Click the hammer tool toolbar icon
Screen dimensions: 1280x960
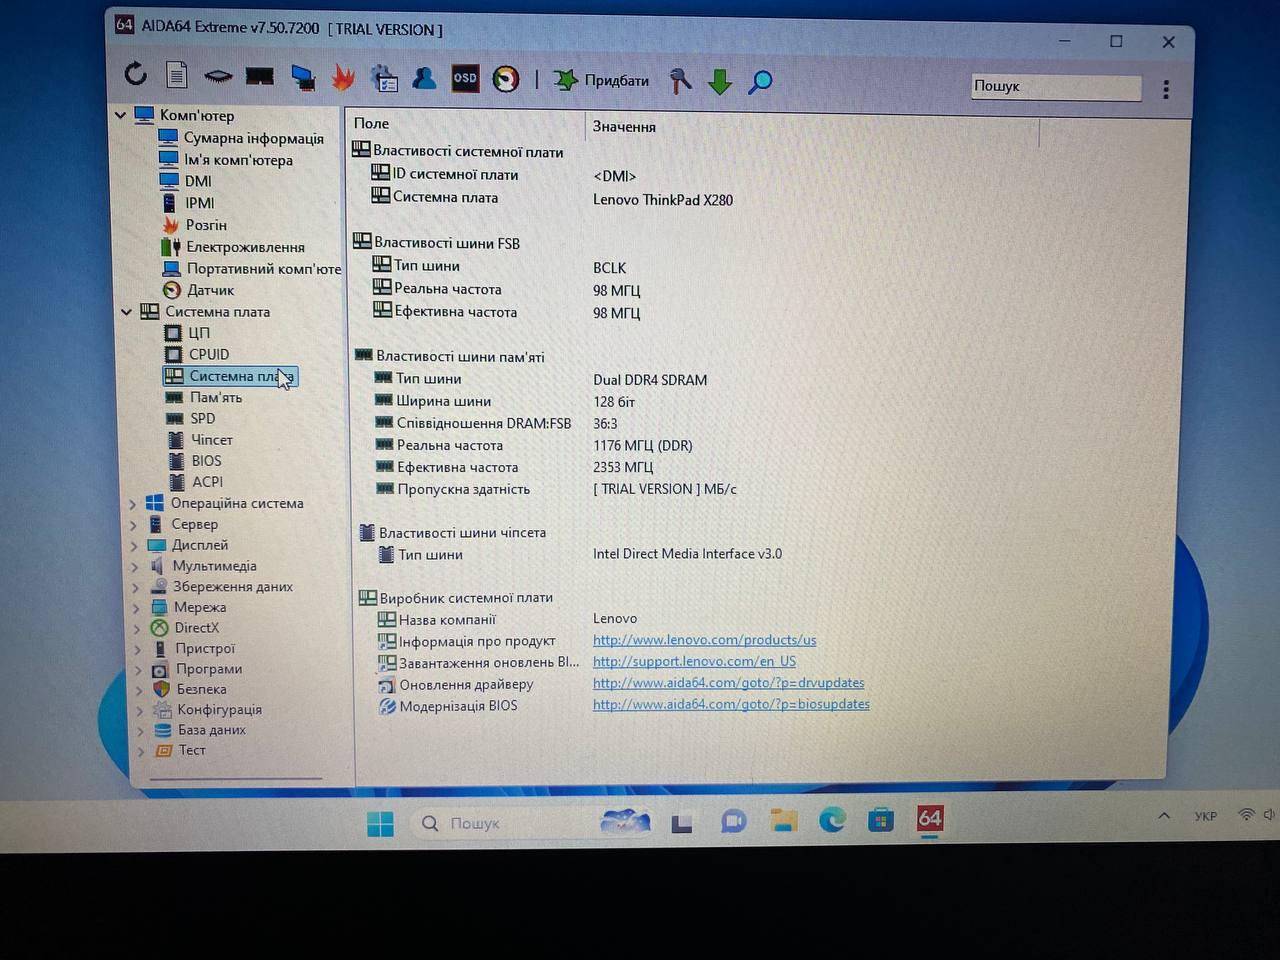(x=680, y=81)
